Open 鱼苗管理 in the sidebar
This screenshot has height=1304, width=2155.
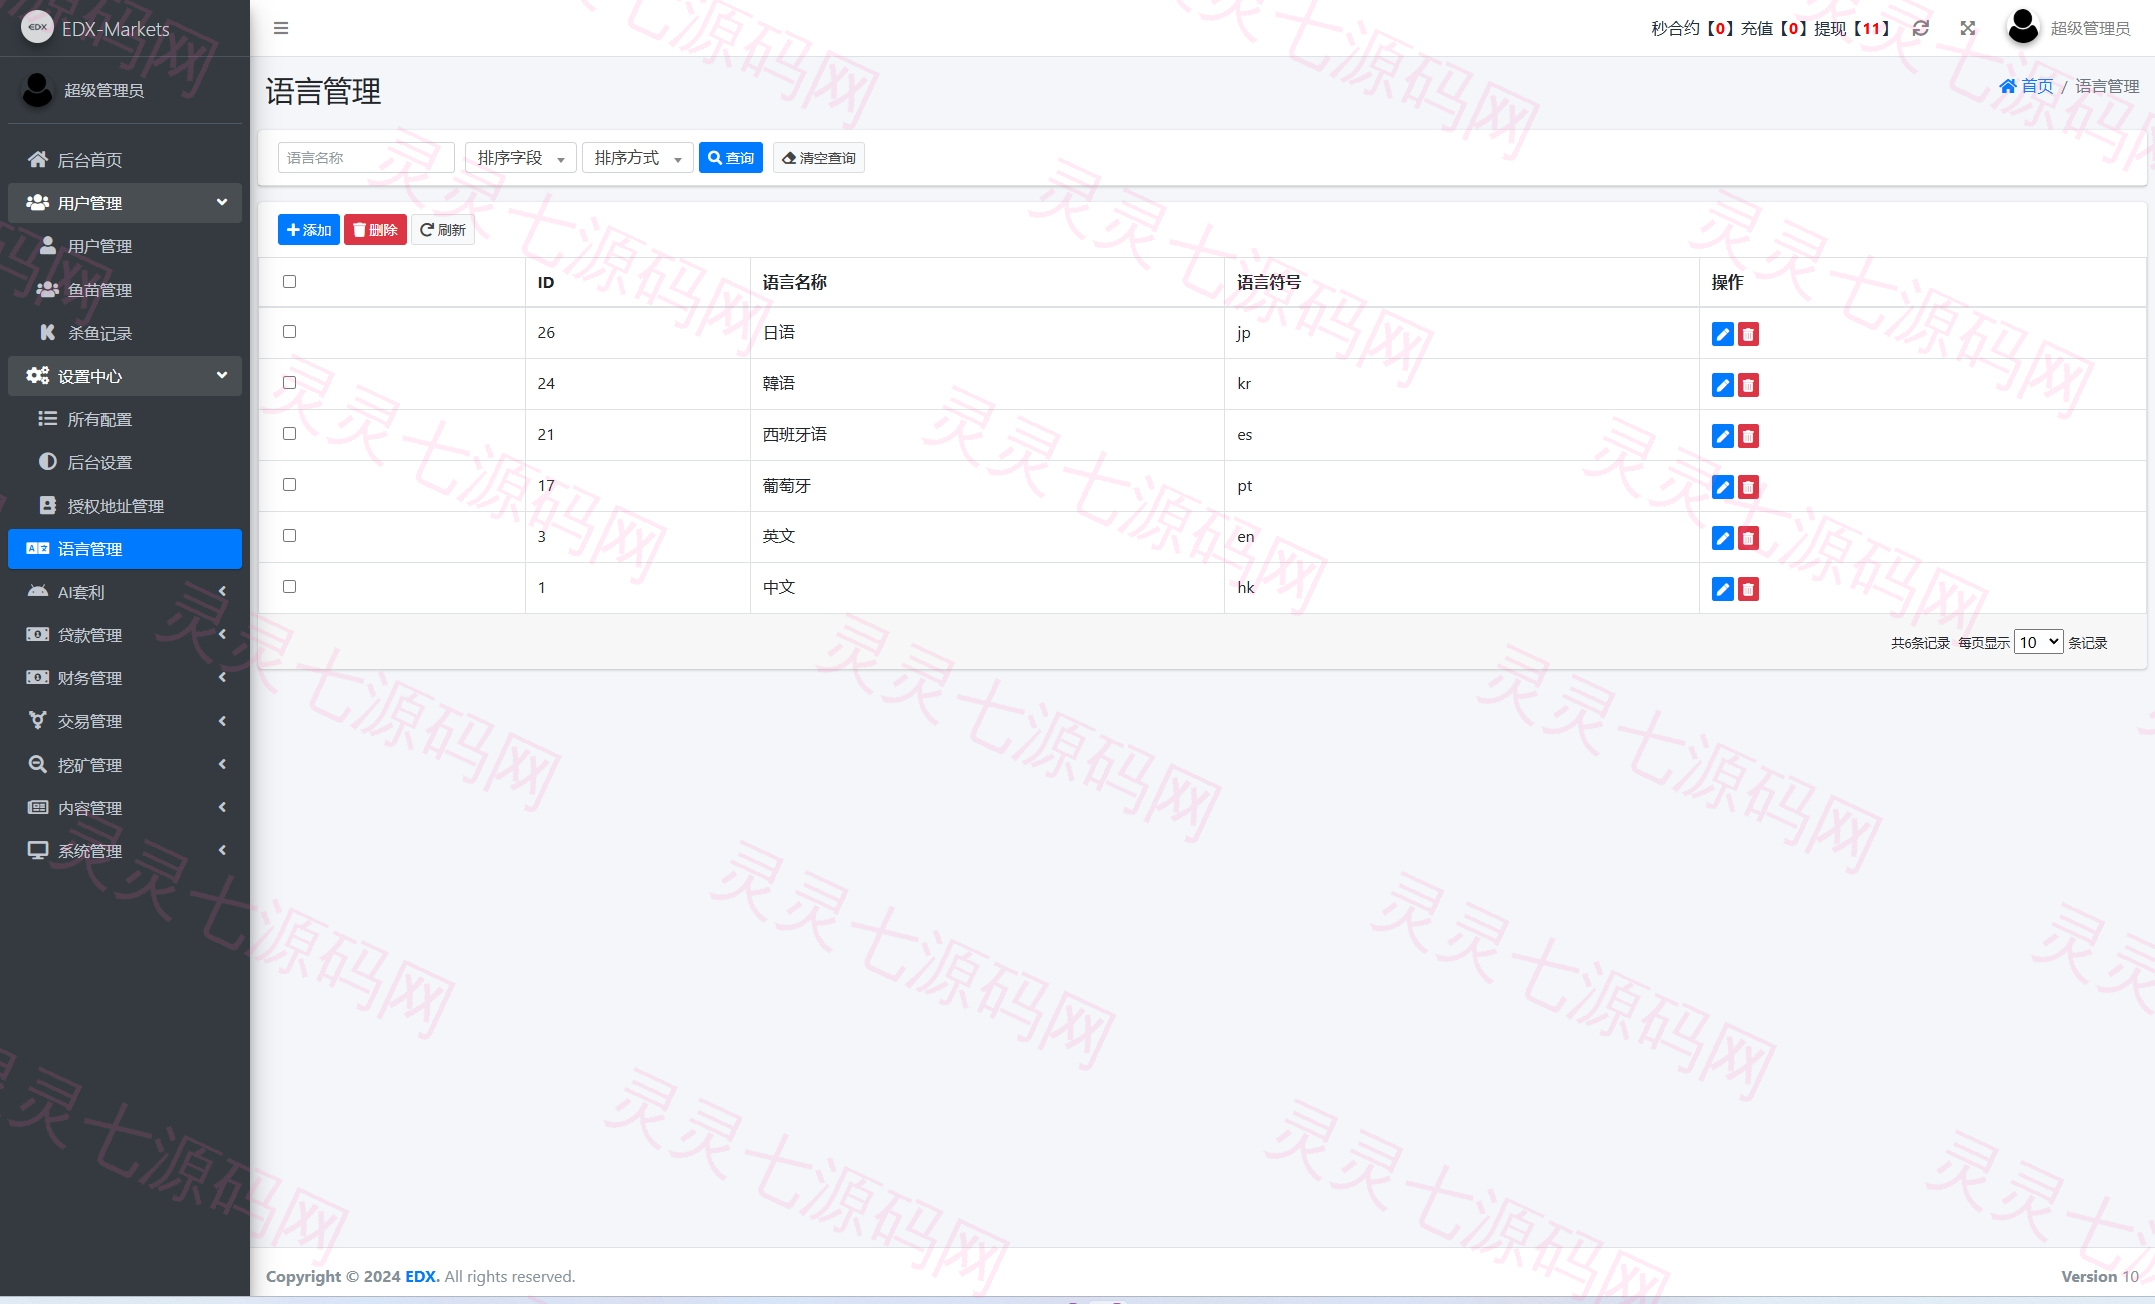[x=125, y=290]
